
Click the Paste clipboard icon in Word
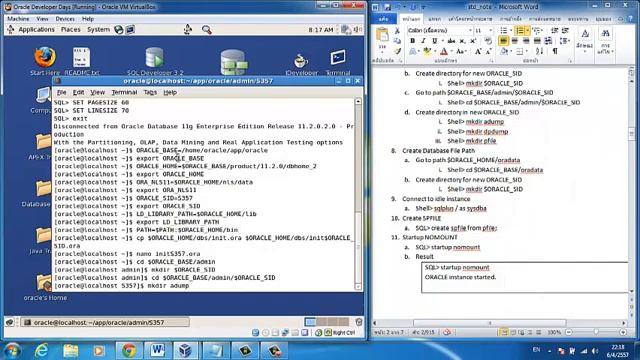click(382, 34)
